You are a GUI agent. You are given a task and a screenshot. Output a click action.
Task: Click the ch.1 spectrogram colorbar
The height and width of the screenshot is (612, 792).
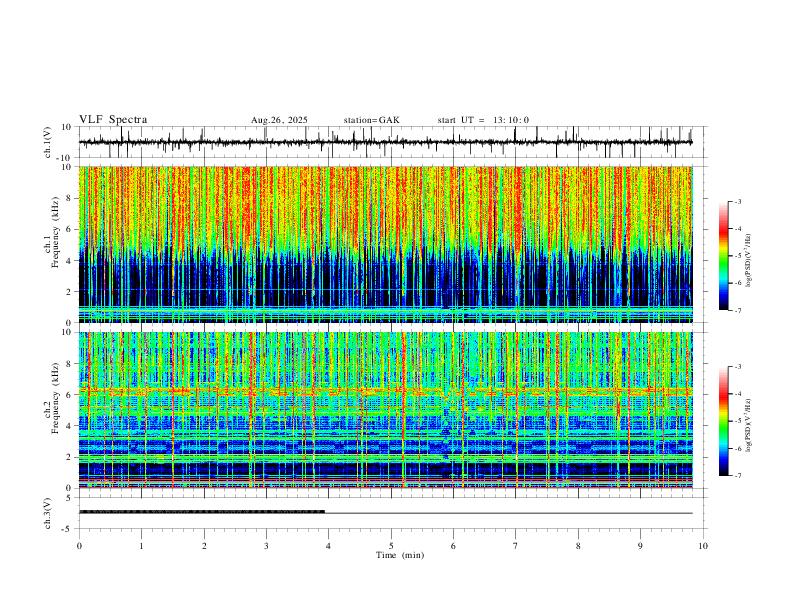click(x=723, y=256)
